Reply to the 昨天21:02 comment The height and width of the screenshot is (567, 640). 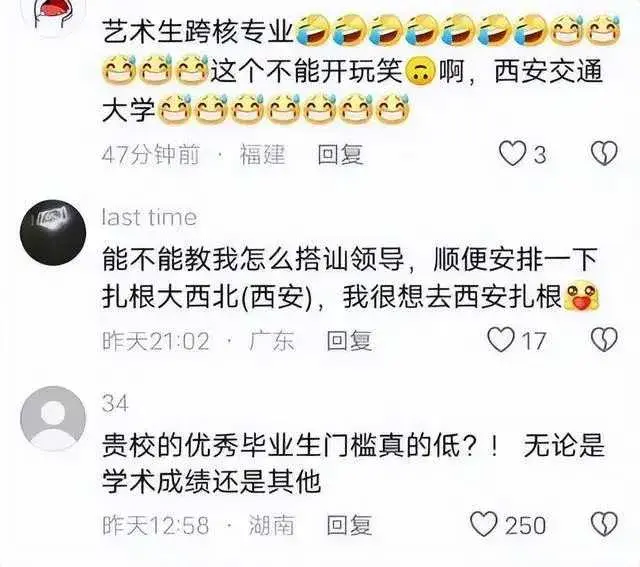pos(349,340)
